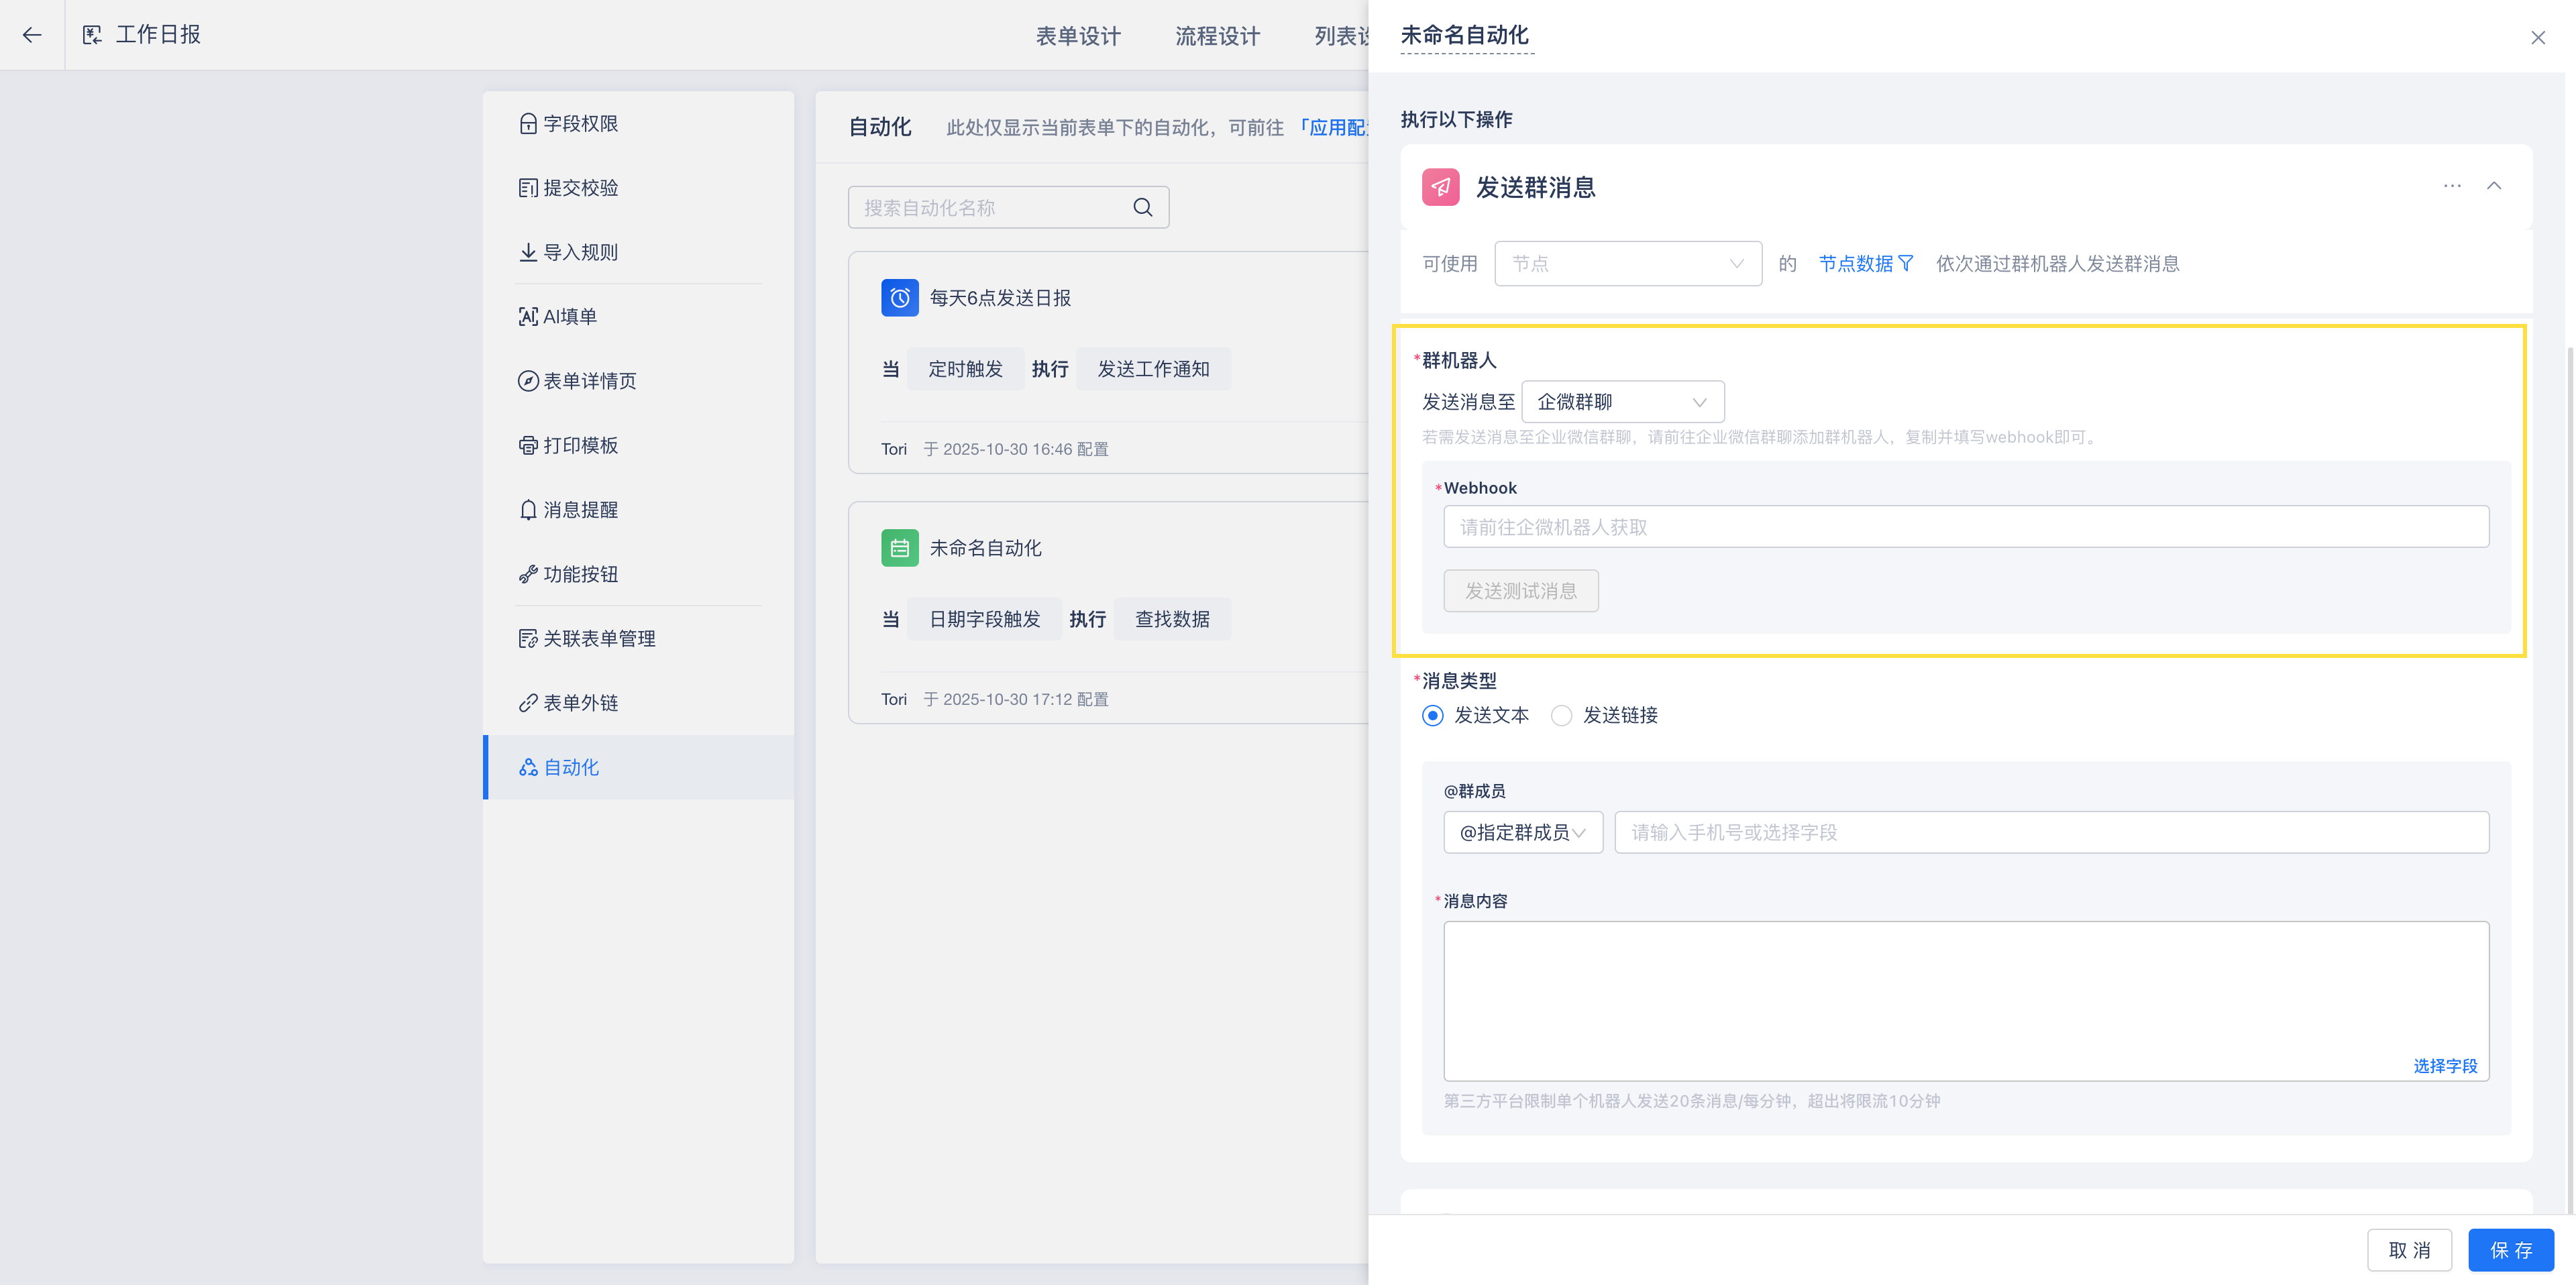This screenshot has height=1285, width=2576.
Task: Click the 发送测试消息 button
Action: (1521, 591)
